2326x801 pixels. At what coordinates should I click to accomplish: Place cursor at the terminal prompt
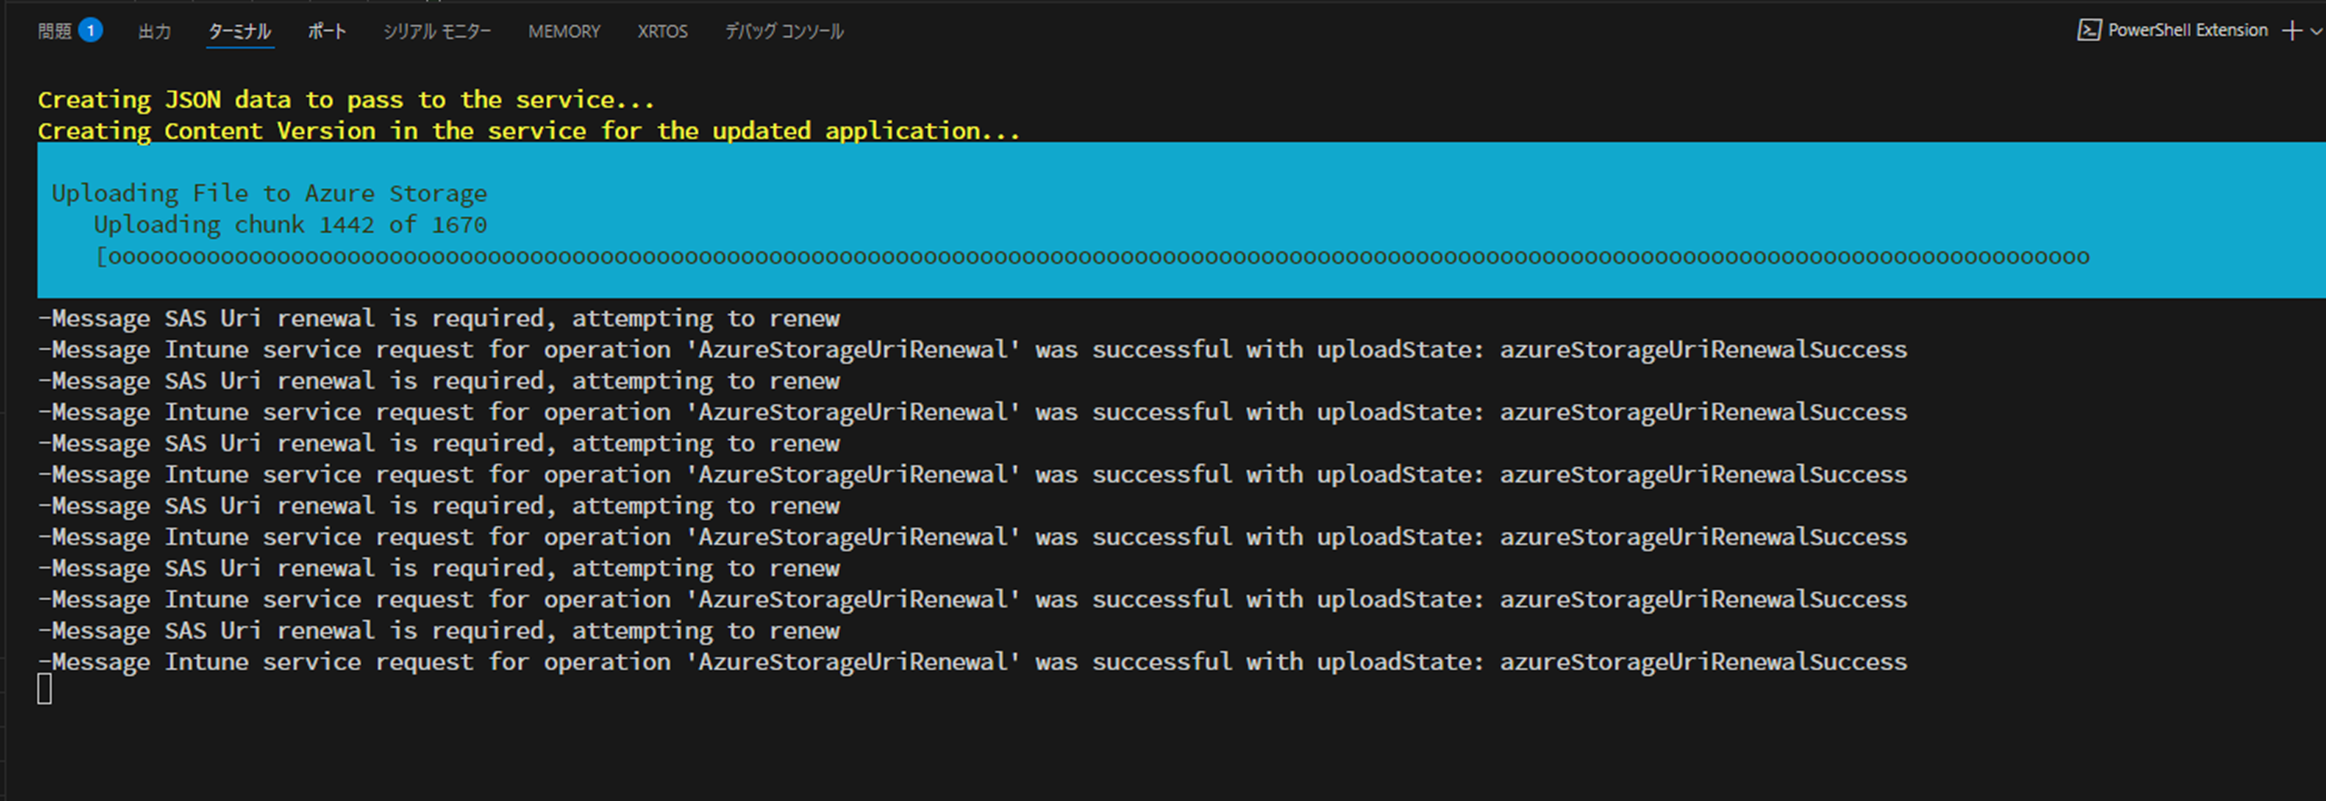coord(44,689)
